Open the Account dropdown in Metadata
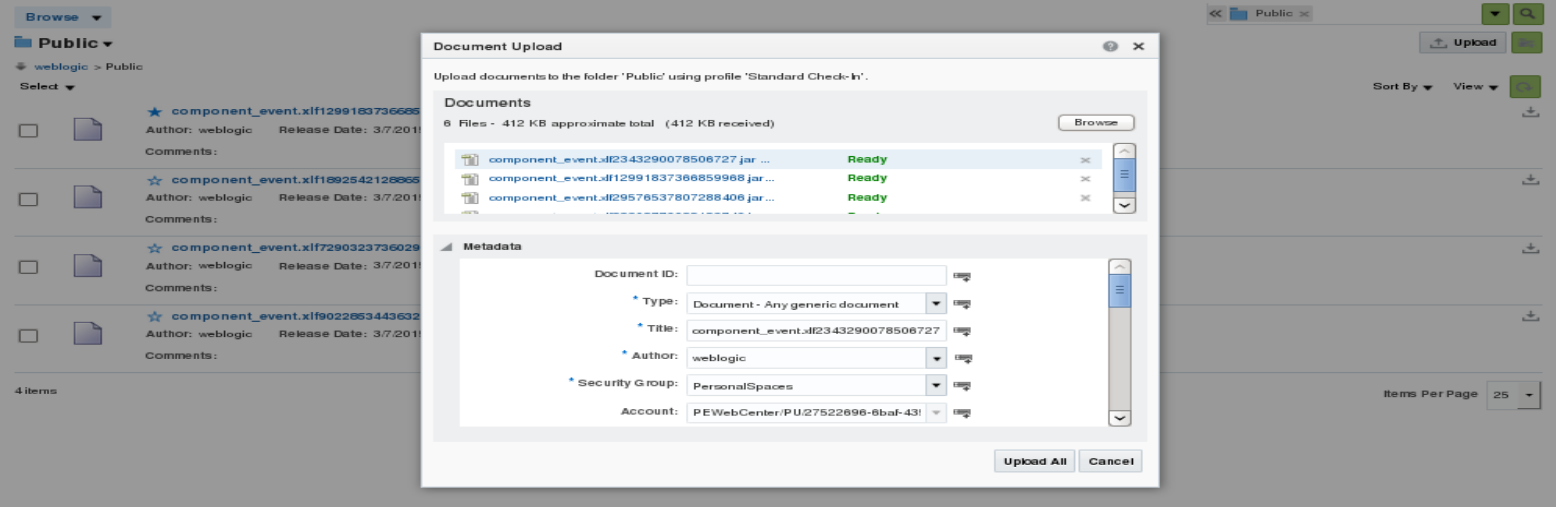Screen dimensions: 1556x507 936,412
